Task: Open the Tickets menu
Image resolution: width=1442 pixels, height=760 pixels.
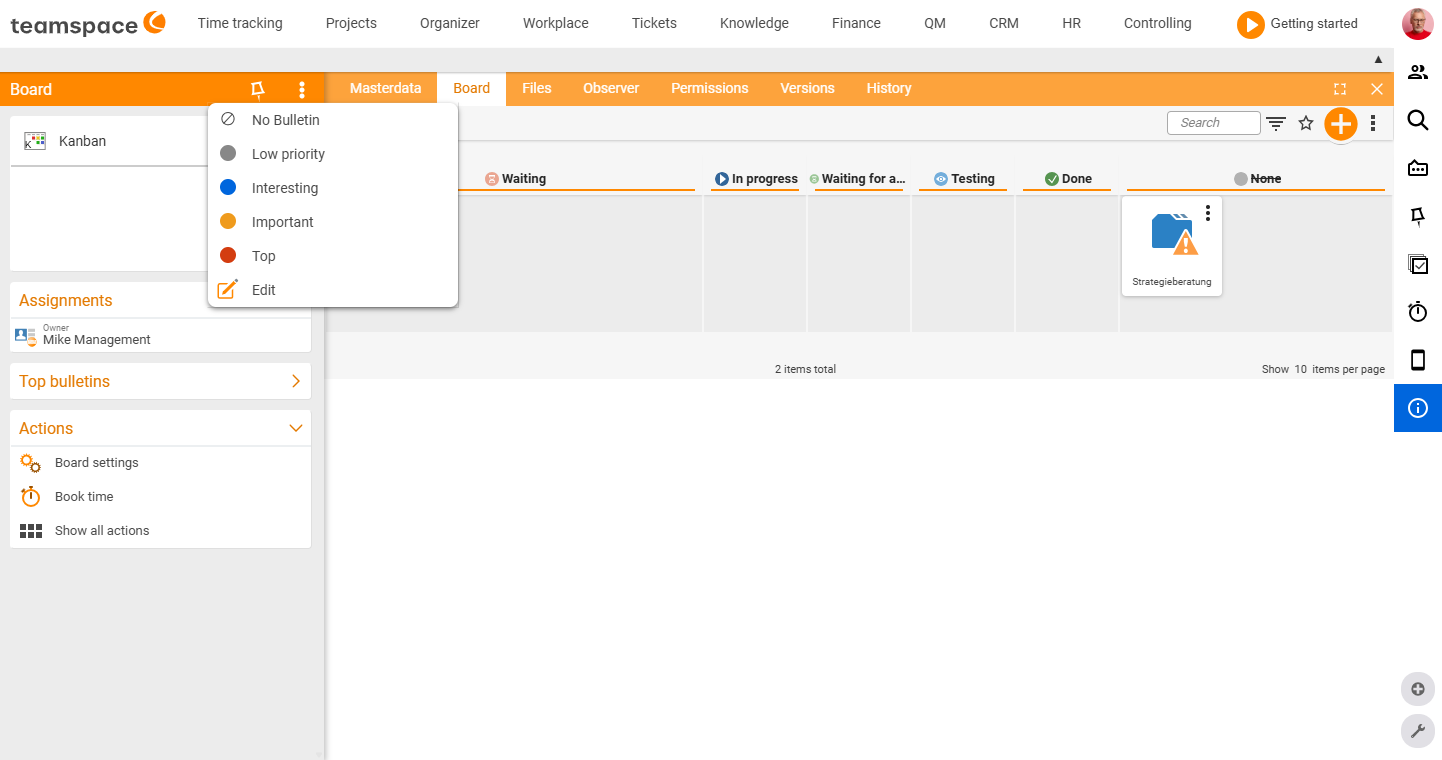Action: tap(654, 23)
